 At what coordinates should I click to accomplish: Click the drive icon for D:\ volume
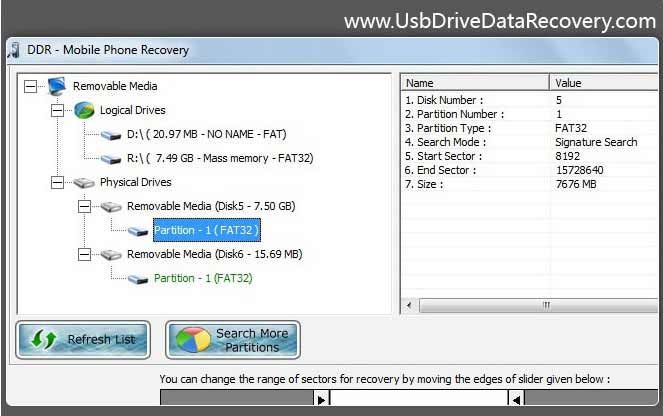[111, 135]
